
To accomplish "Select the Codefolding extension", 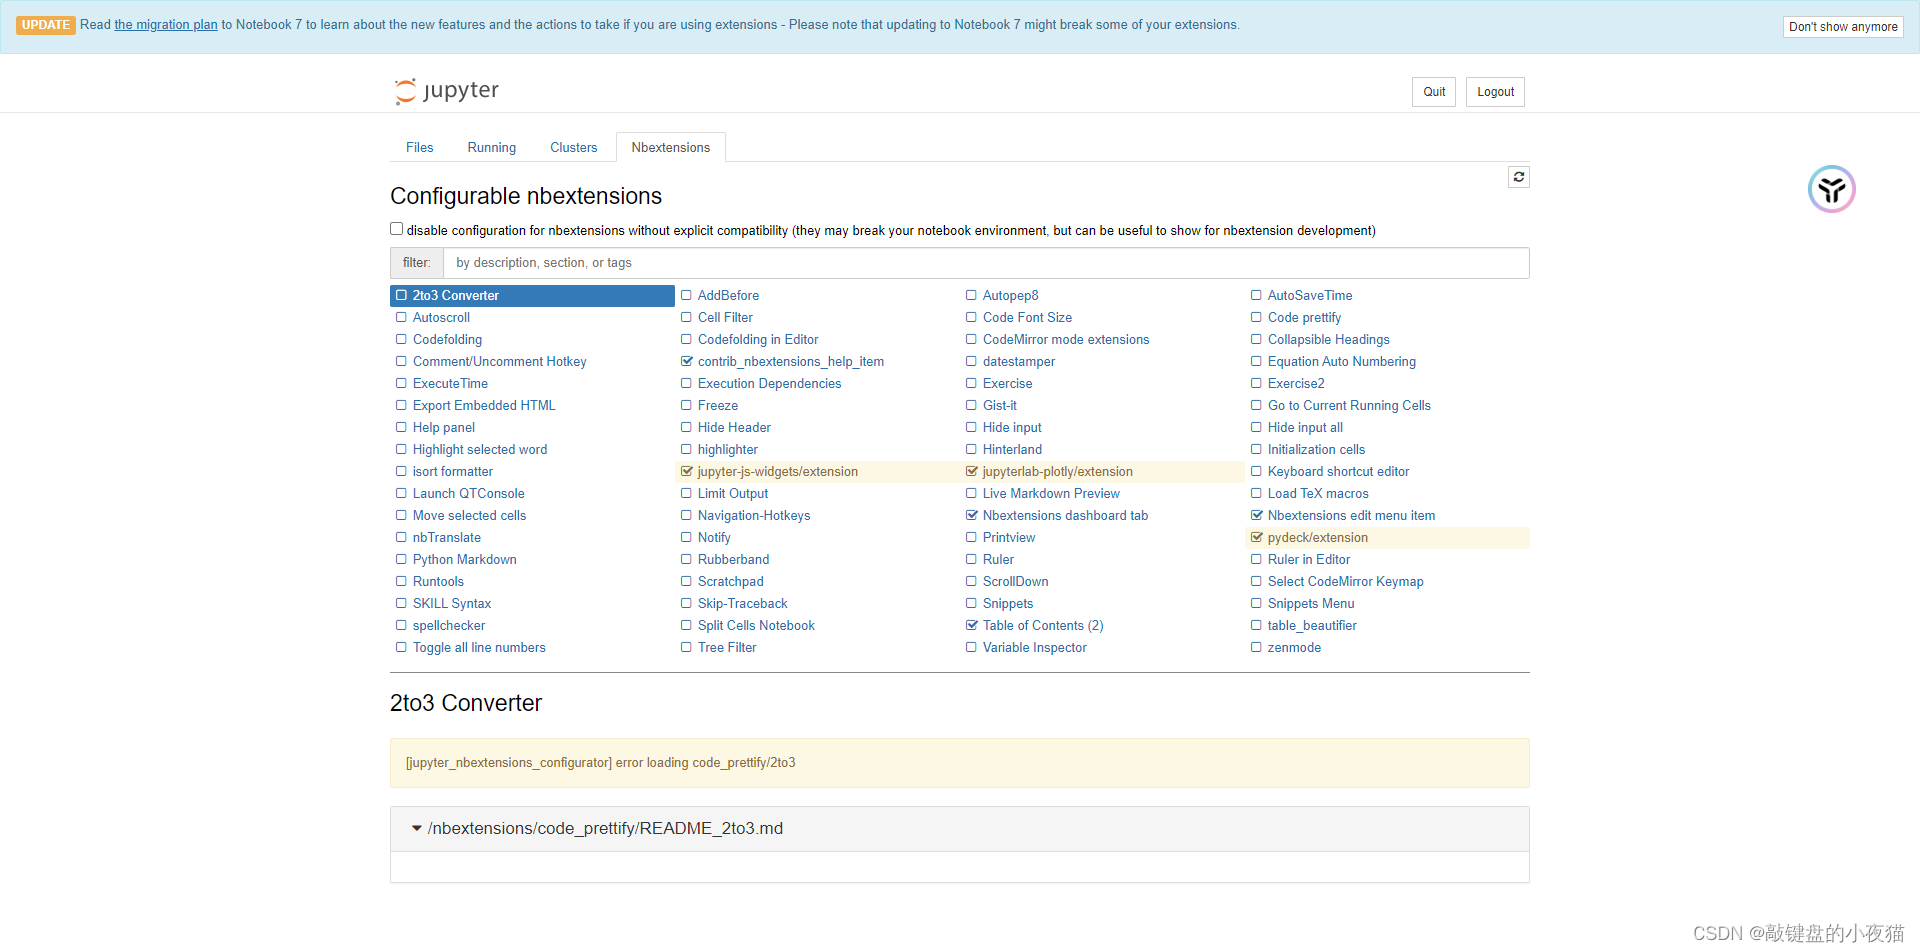I will pos(447,339).
